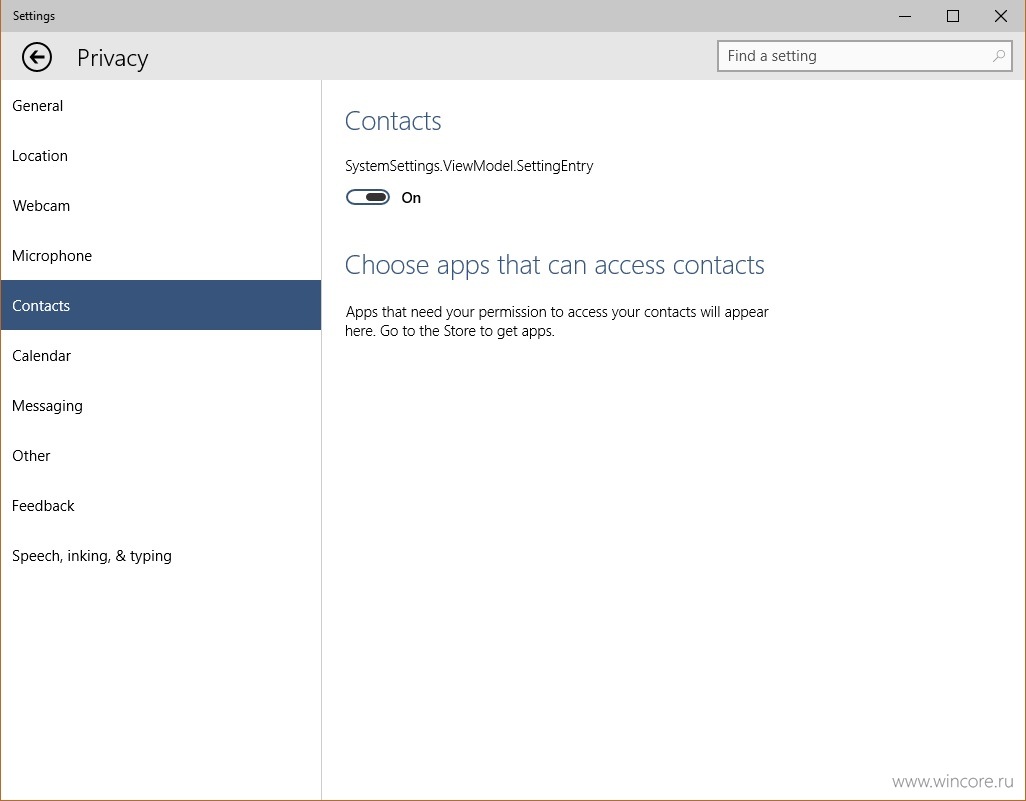Maximize the Settings window

click(953, 16)
